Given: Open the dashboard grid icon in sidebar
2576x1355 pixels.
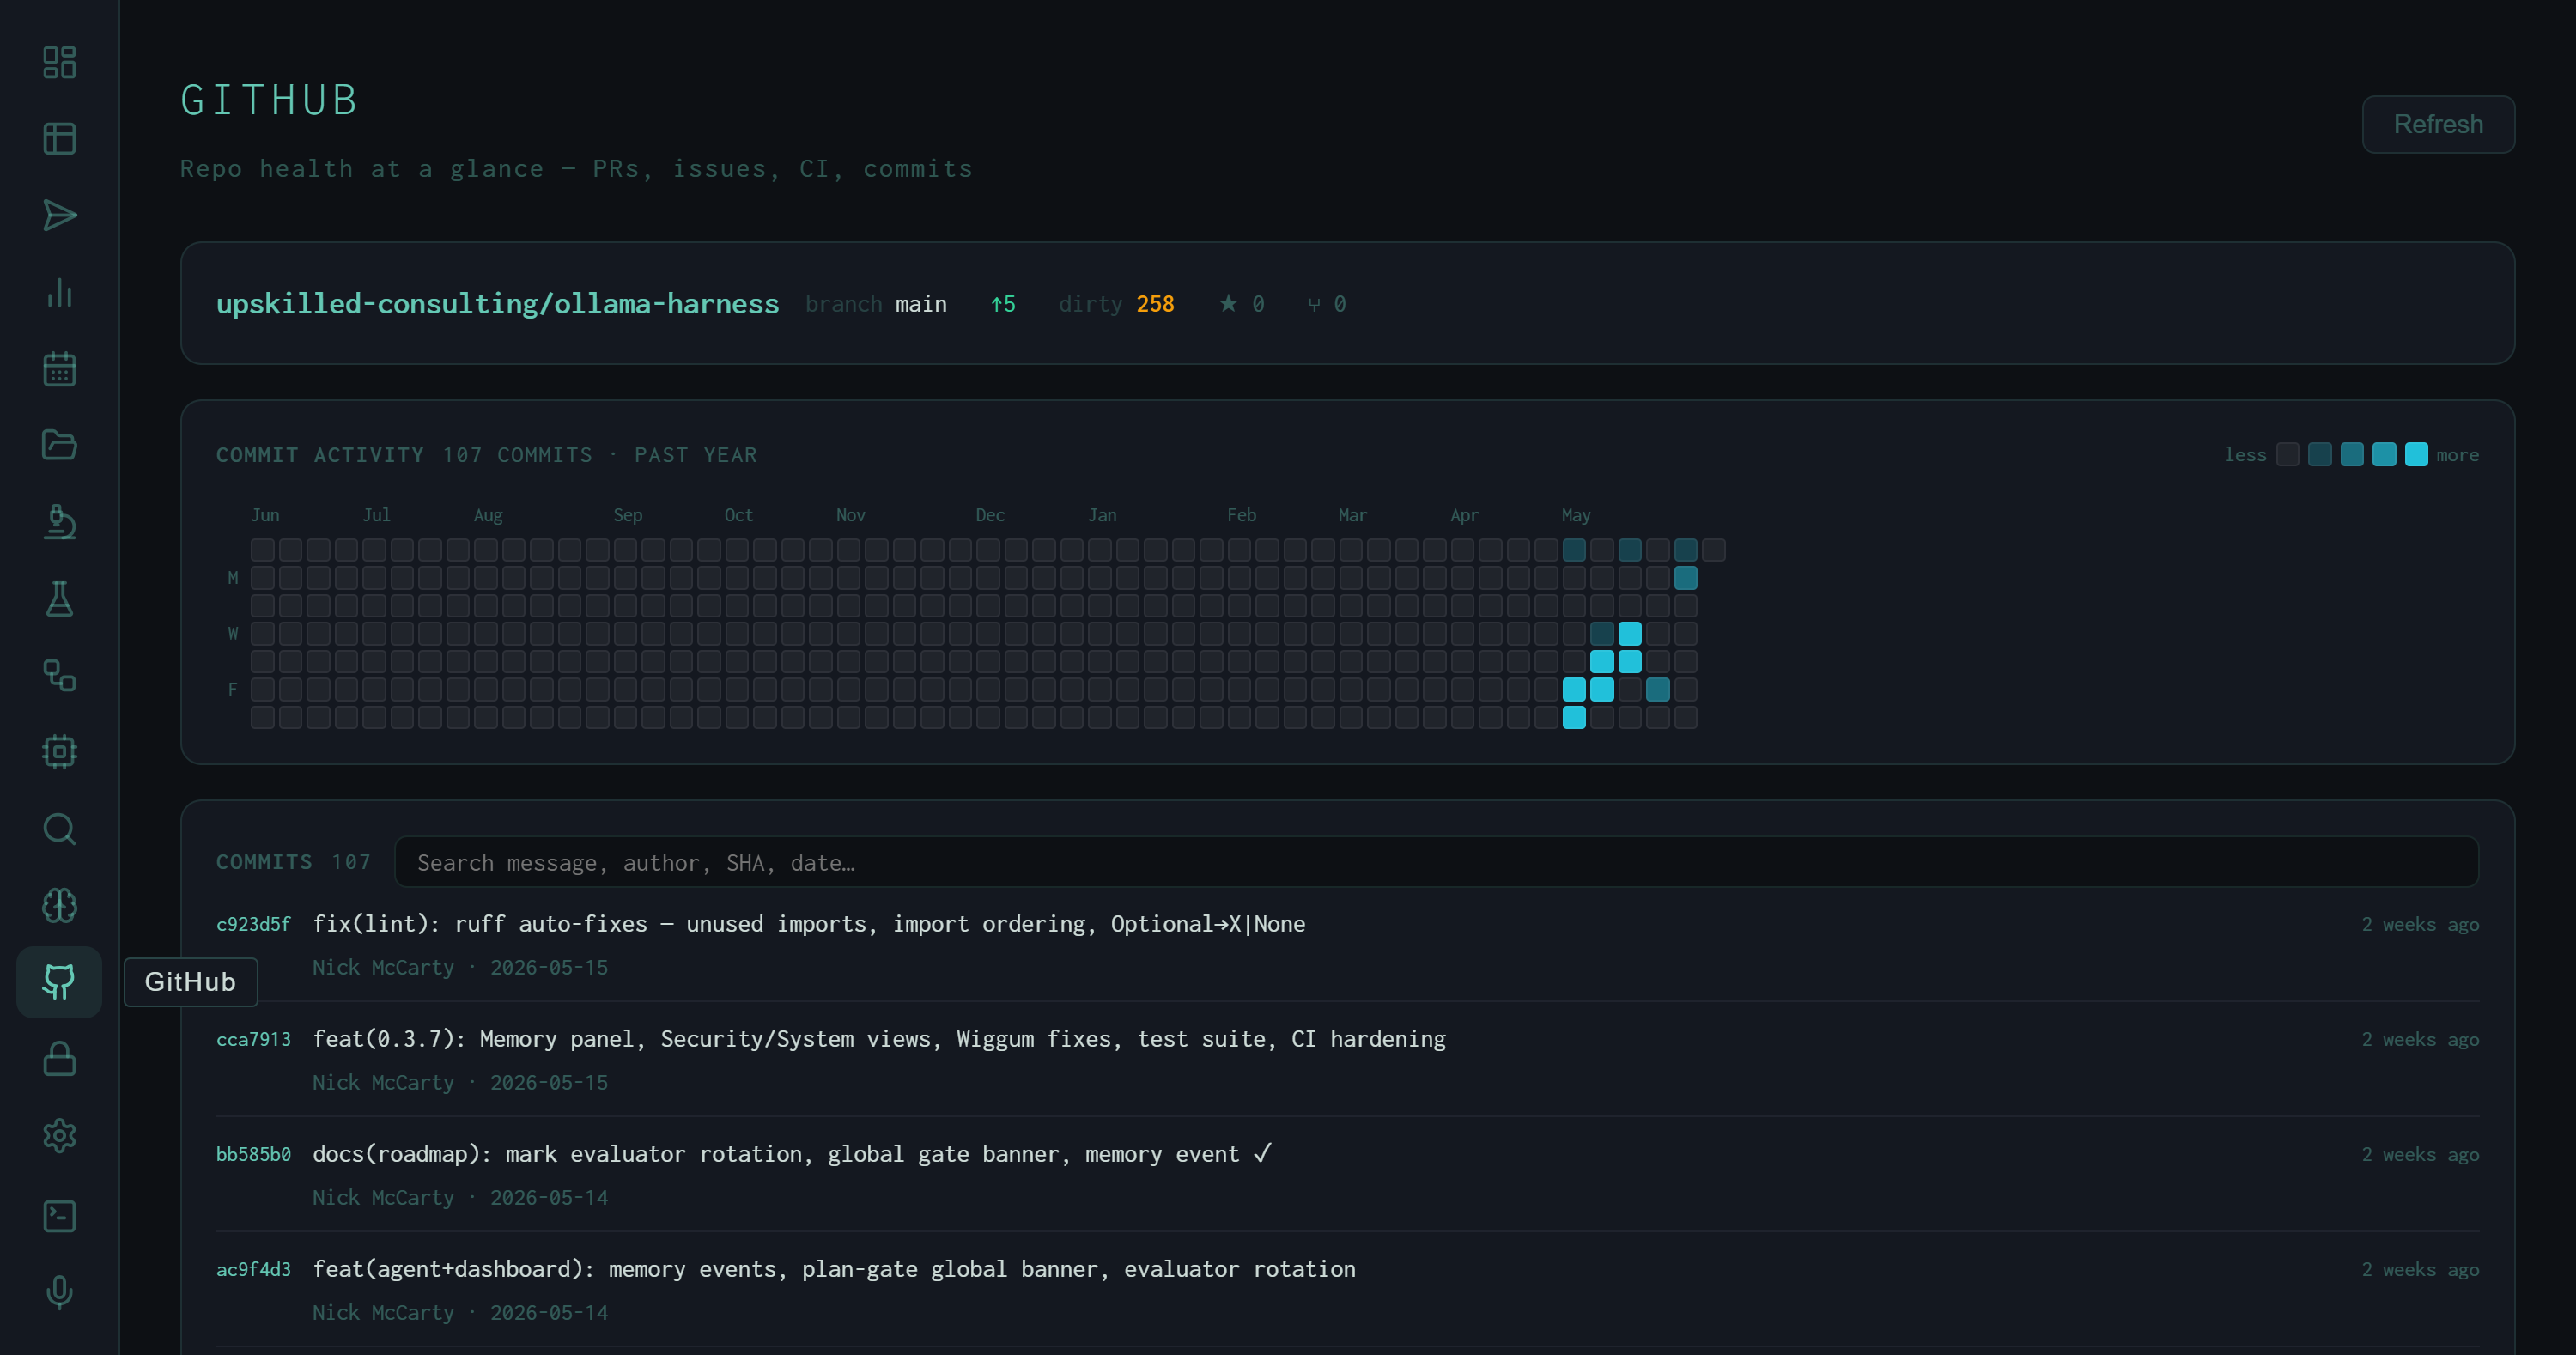Looking at the screenshot, I should click(59, 62).
